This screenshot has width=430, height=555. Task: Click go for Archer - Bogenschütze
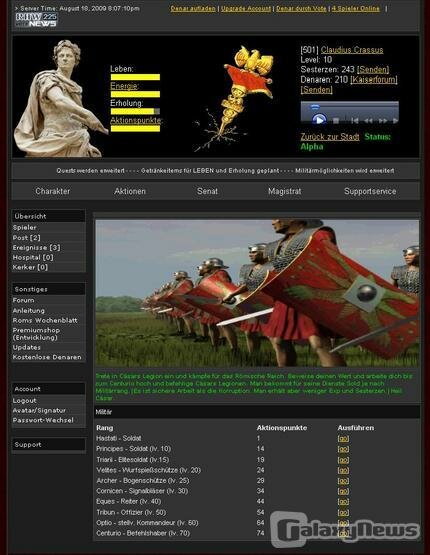(x=343, y=481)
